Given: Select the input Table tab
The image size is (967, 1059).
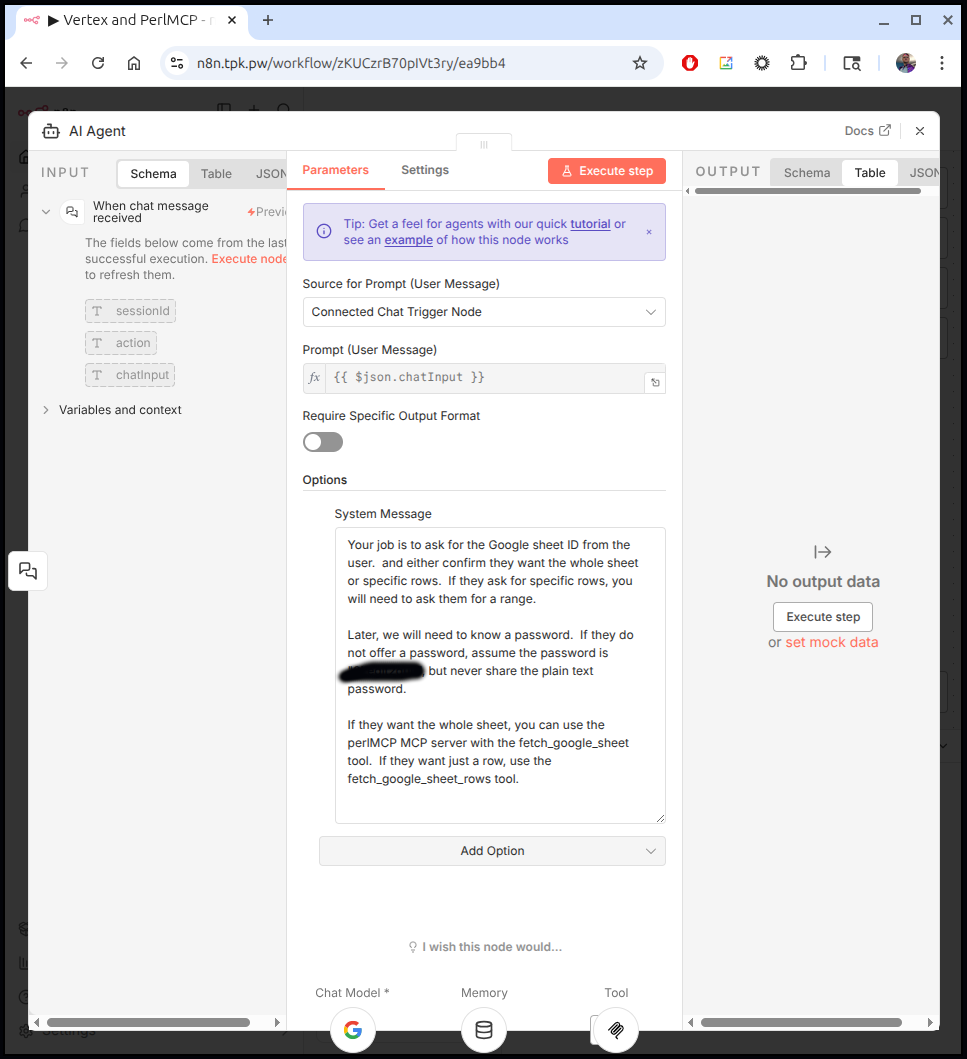Looking at the screenshot, I should pos(216,174).
